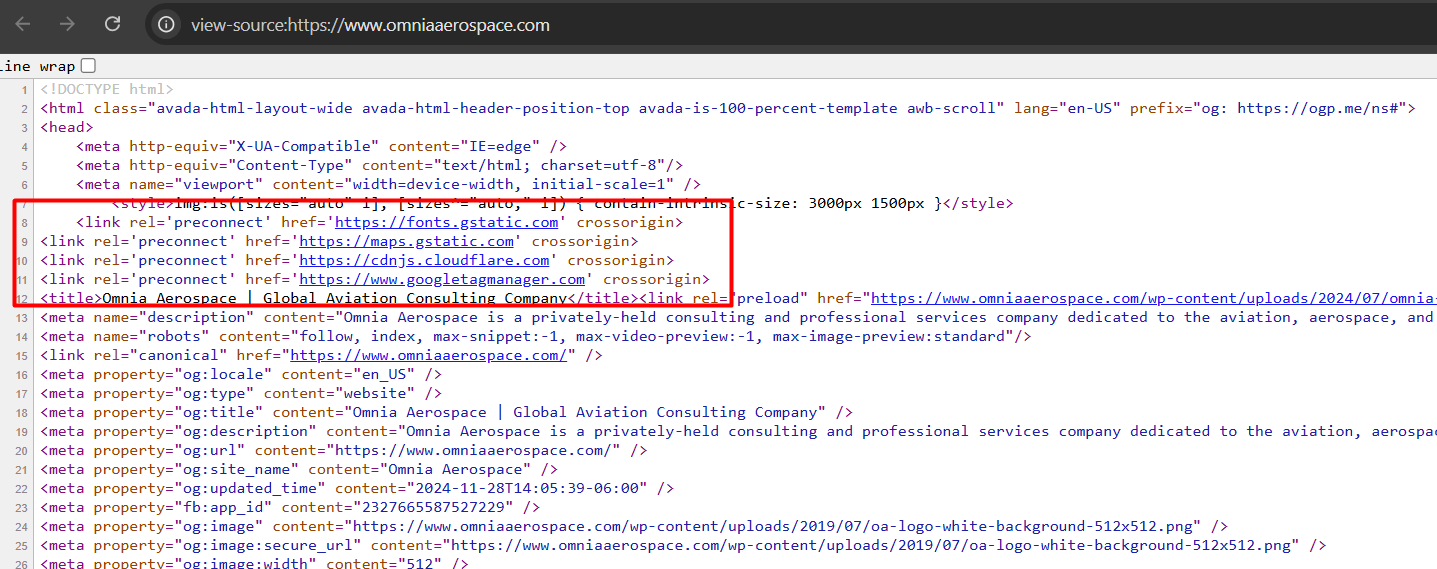Click the browser back arrow
This screenshot has width=1437, height=569.
[x=22, y=24]
